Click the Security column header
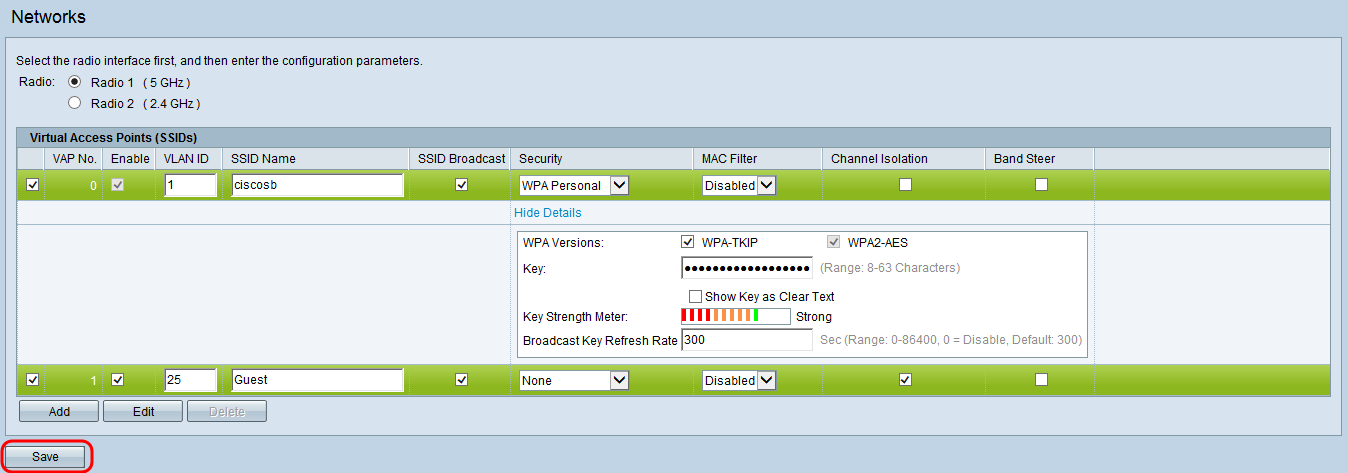Image resolution: width=1348 pixels, height=473 pixels. pos(540,158)
